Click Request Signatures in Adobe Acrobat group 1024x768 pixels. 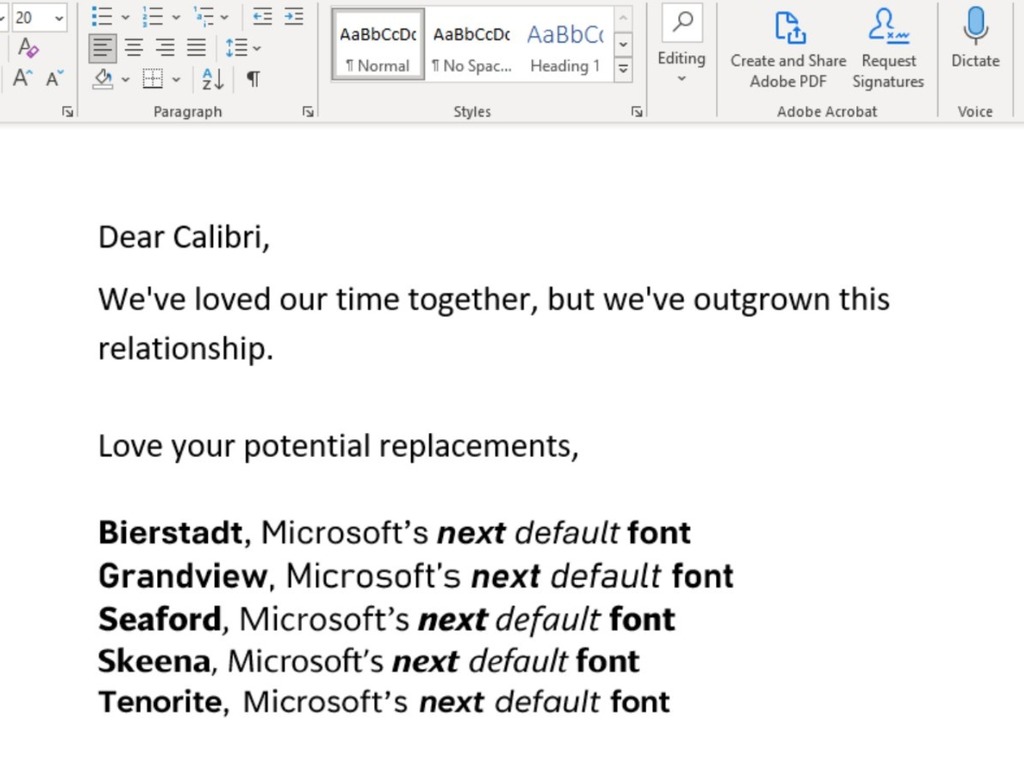[x=888, y=48]
